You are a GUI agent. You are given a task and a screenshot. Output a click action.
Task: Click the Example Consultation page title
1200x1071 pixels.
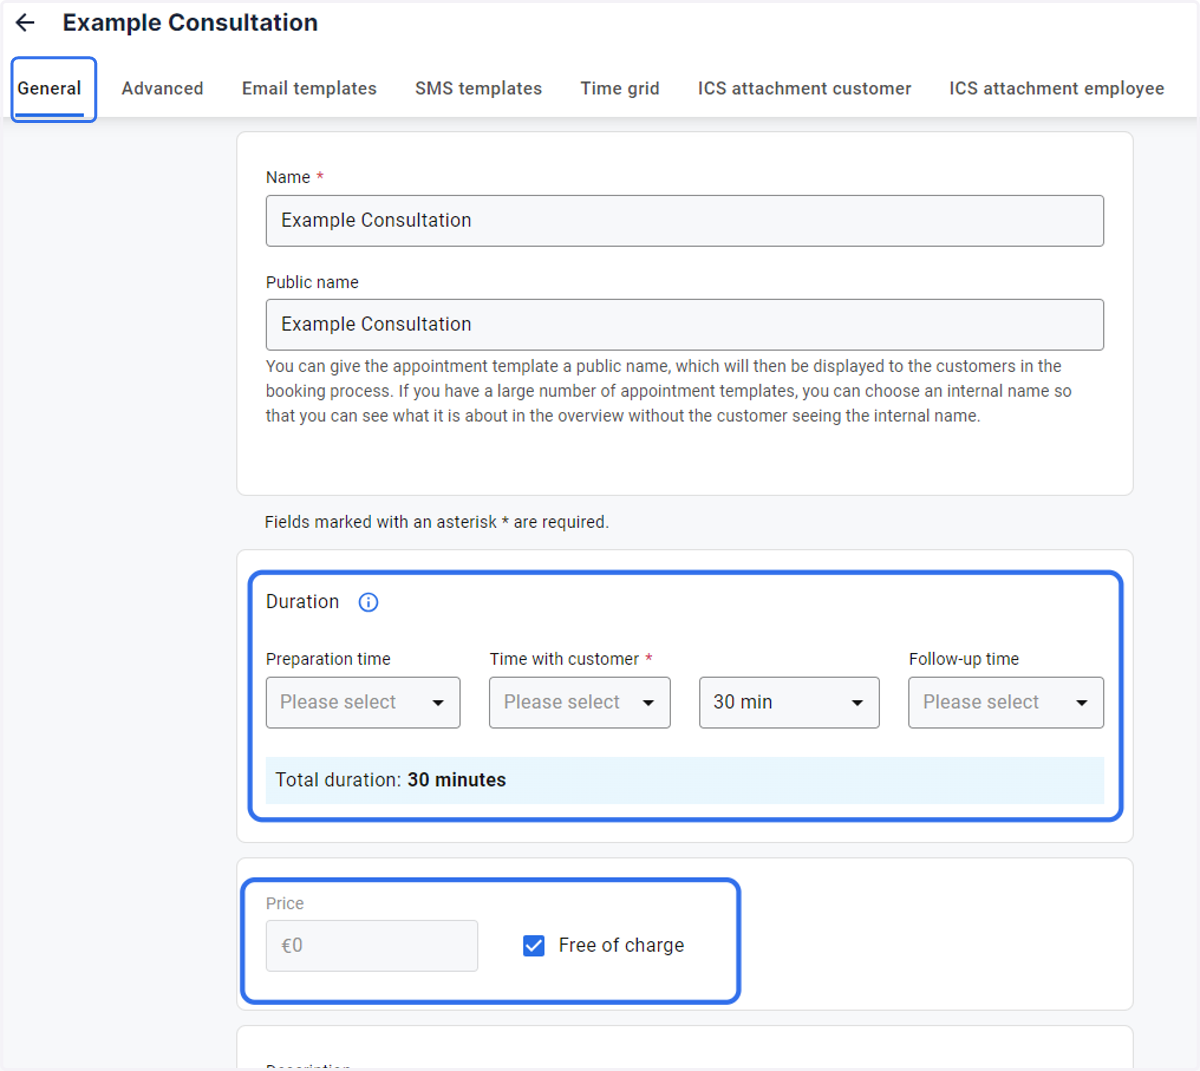pos(190,23)
